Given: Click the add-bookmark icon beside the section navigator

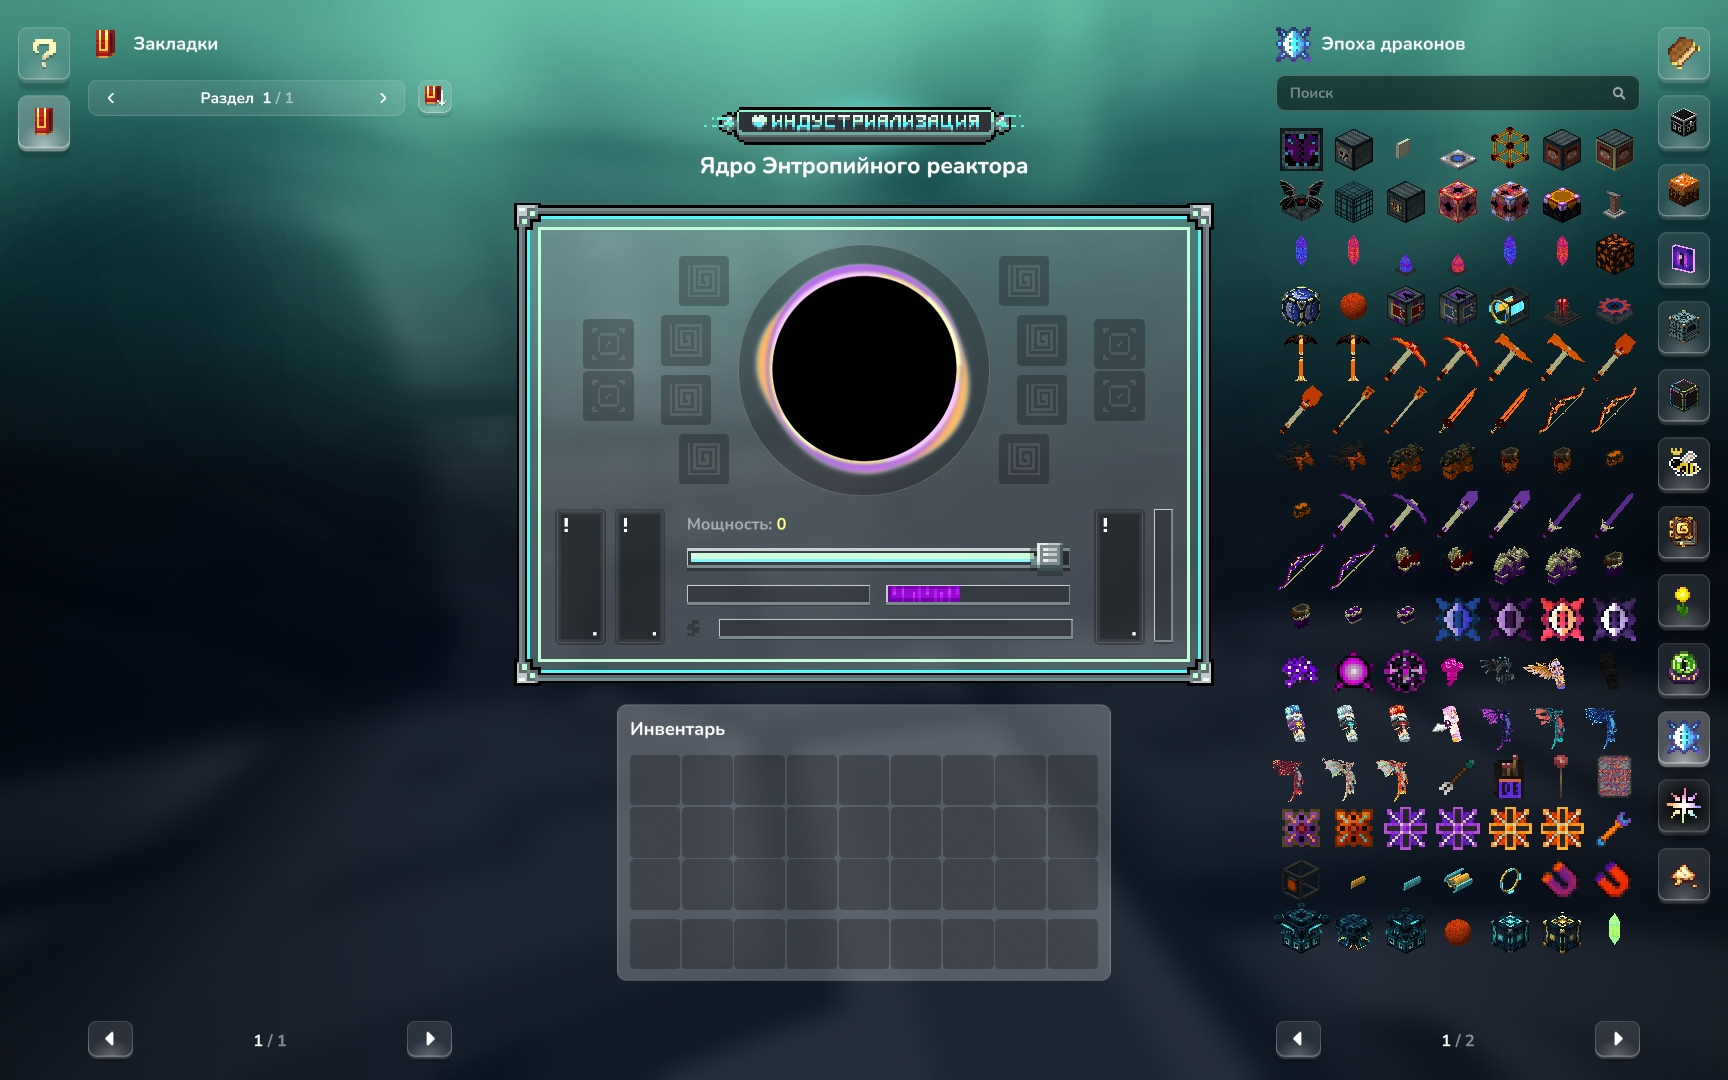Looking at the screenshot, I should click(x=434, y=97).
